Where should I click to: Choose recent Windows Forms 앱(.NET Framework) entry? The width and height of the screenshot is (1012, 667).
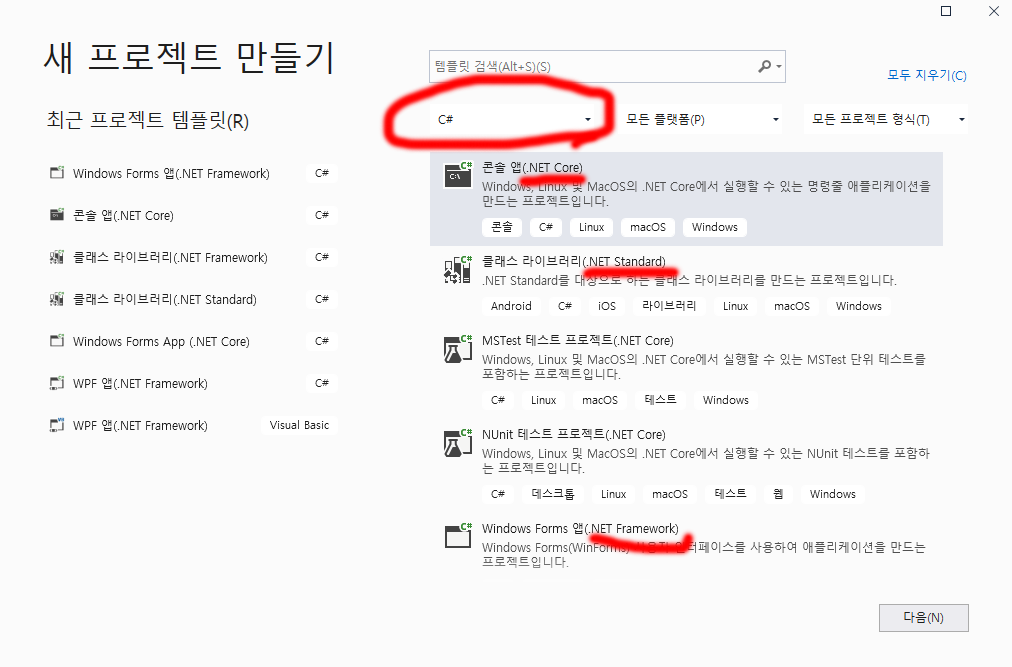point(192,173)
